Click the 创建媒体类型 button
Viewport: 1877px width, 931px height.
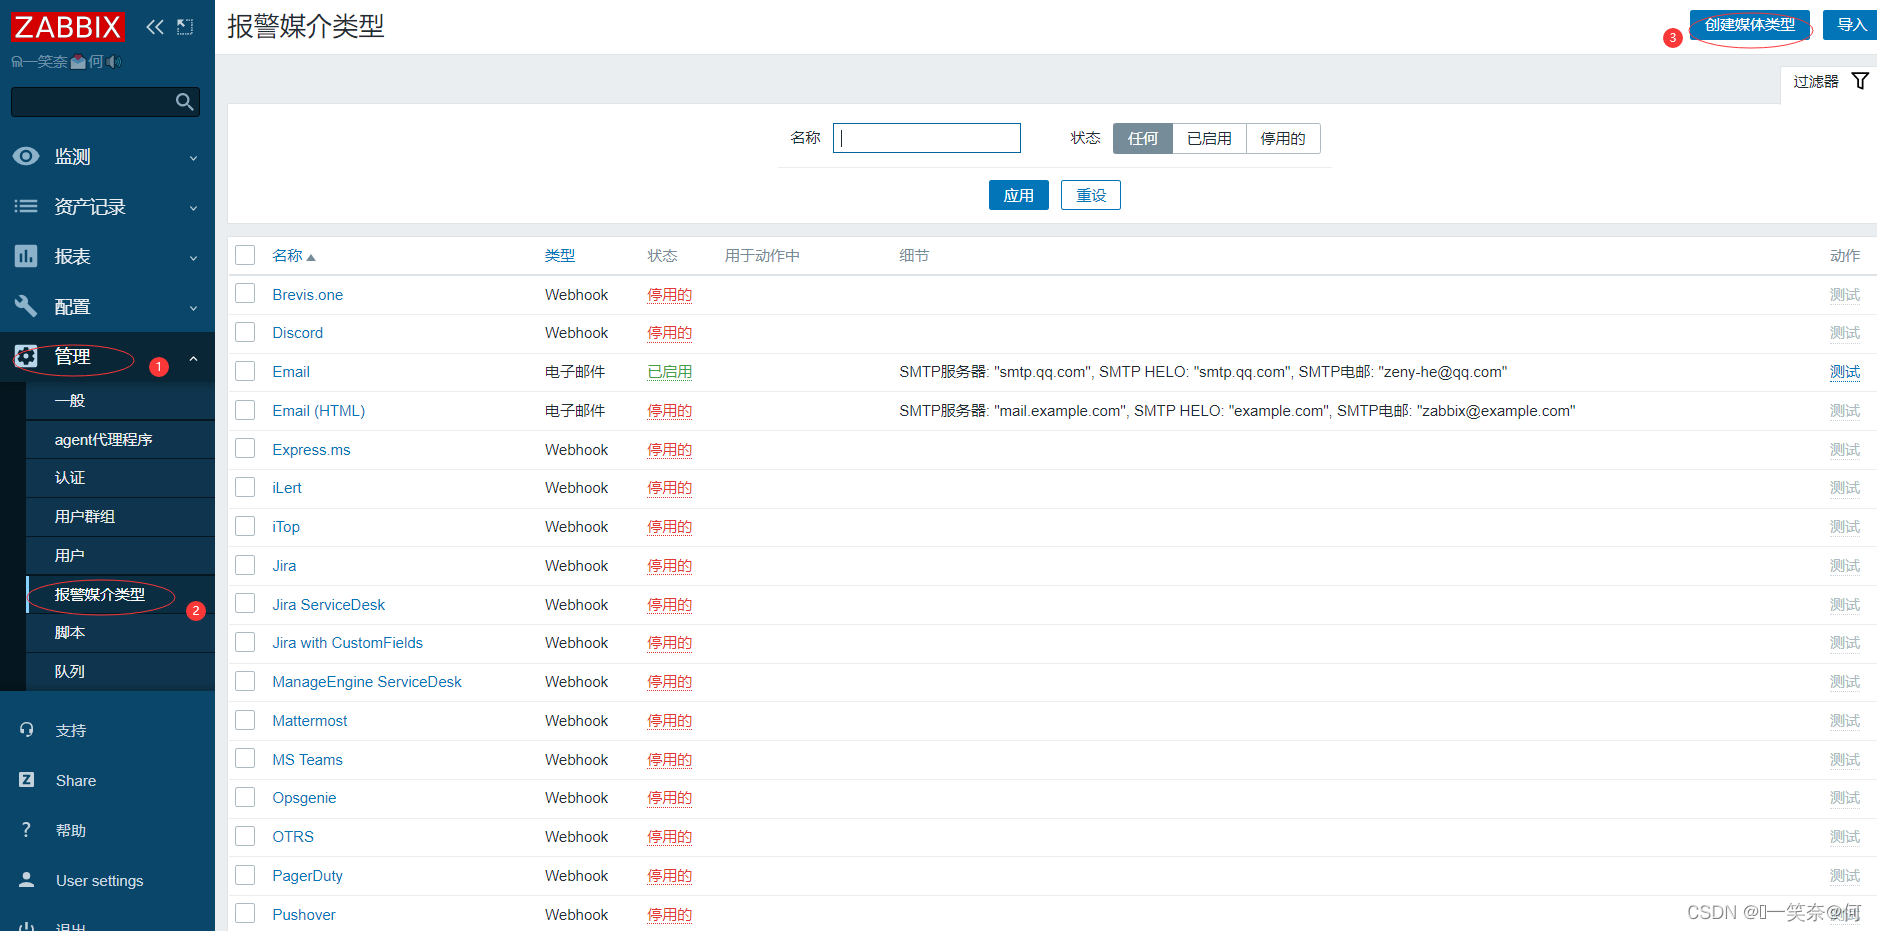tap(1750, 25)
